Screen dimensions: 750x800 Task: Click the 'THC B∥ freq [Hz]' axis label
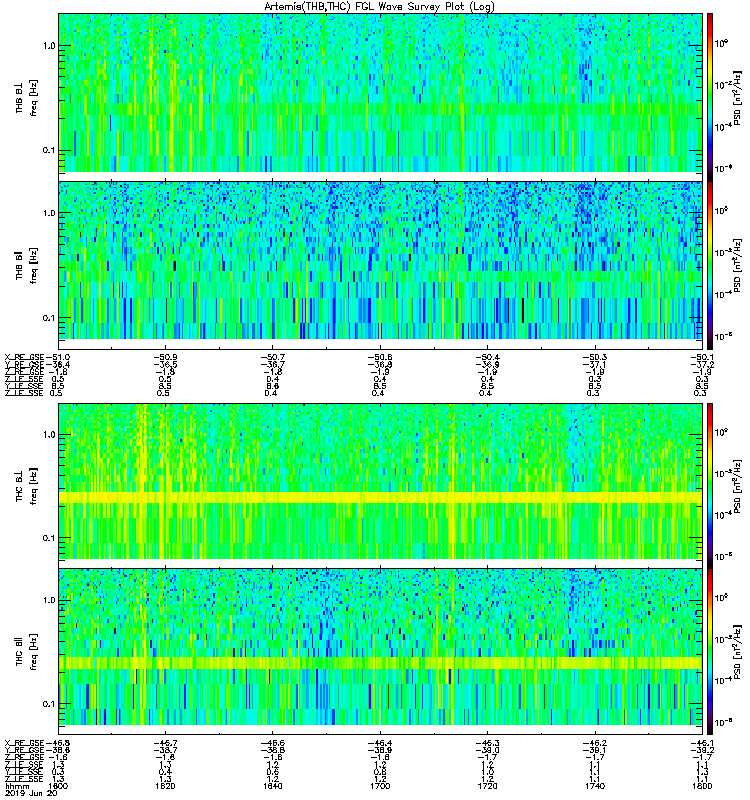[26, 652]
